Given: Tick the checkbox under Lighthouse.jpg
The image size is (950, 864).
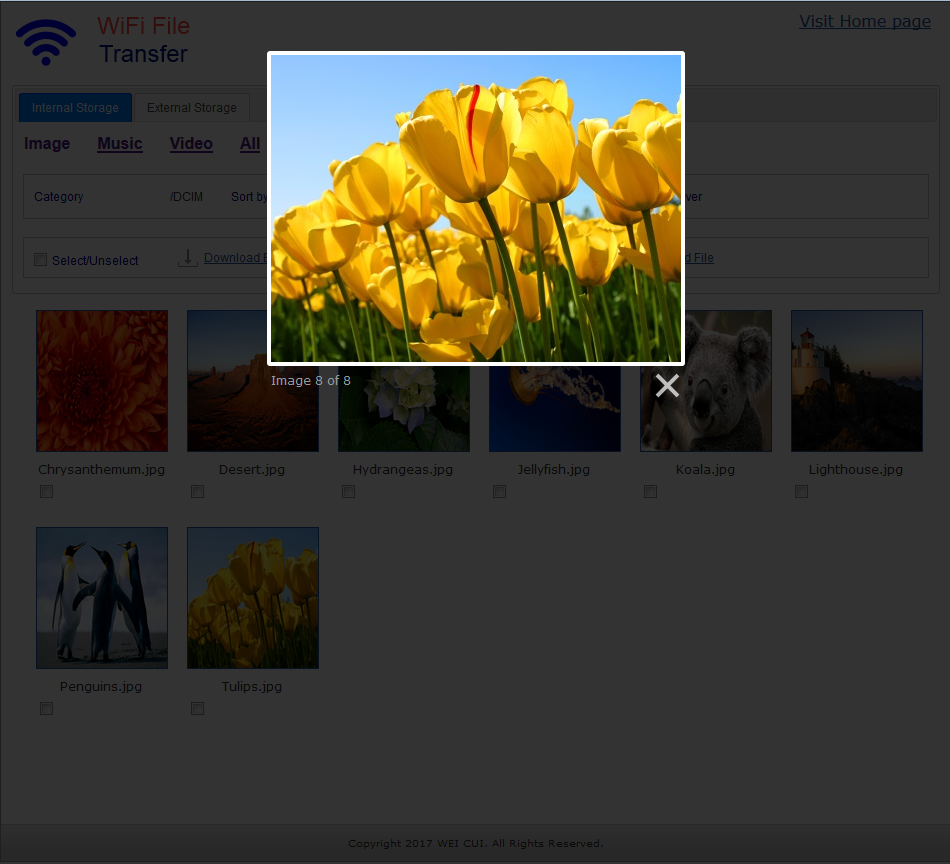Looking at the screenshot, I should (801, 492).
